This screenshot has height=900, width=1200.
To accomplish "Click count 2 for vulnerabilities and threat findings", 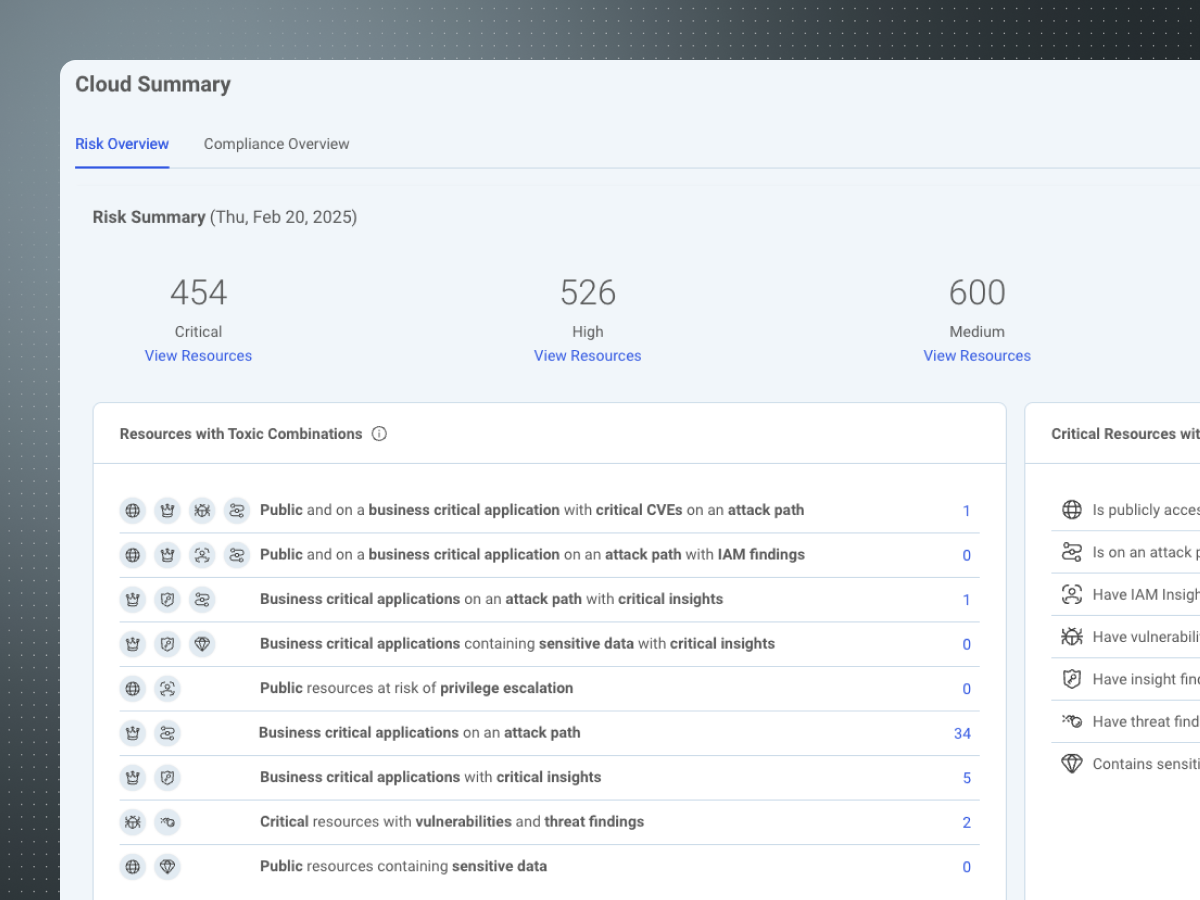I will 966,823.
